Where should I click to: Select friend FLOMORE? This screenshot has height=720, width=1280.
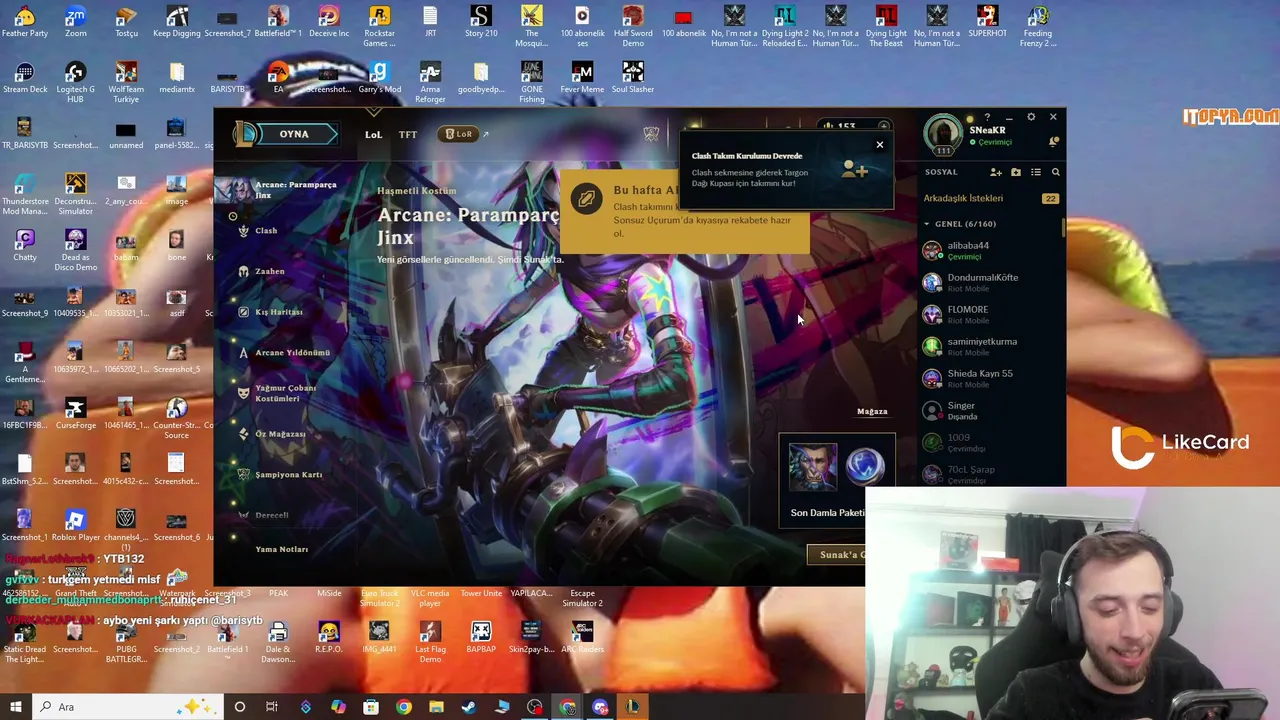click(x=990, y=314)
